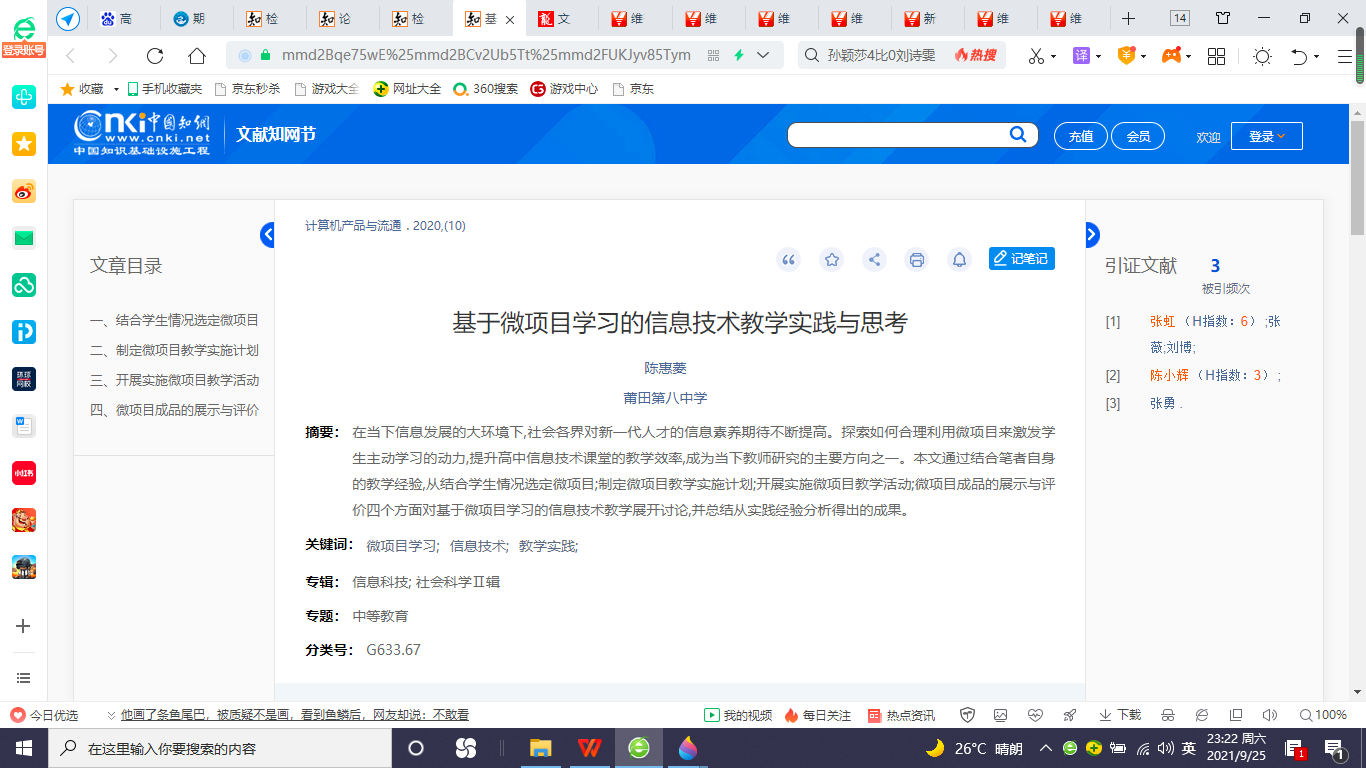
Task: Click keyword 教学实践
Action: click(x=548, y=546)
